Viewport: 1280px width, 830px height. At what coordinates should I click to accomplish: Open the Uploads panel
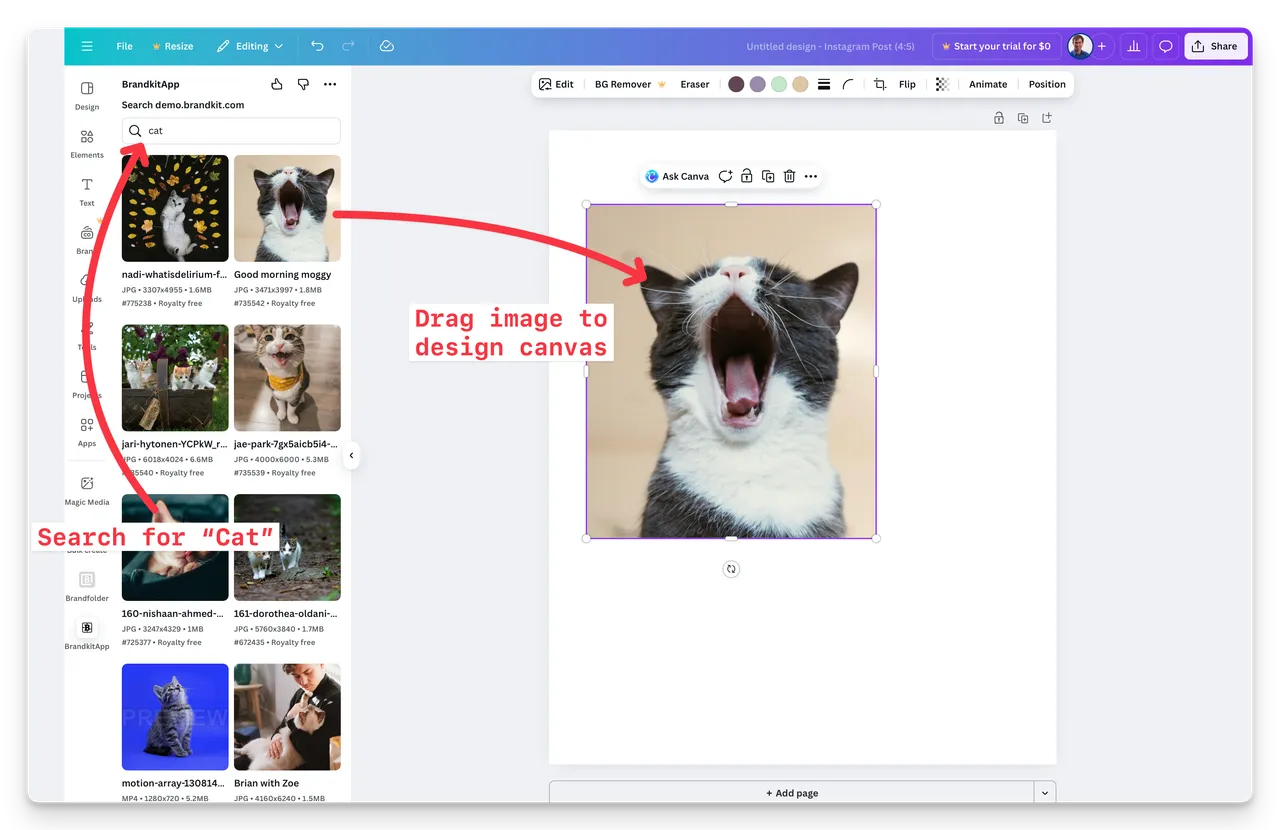click(x=87, y=287)
